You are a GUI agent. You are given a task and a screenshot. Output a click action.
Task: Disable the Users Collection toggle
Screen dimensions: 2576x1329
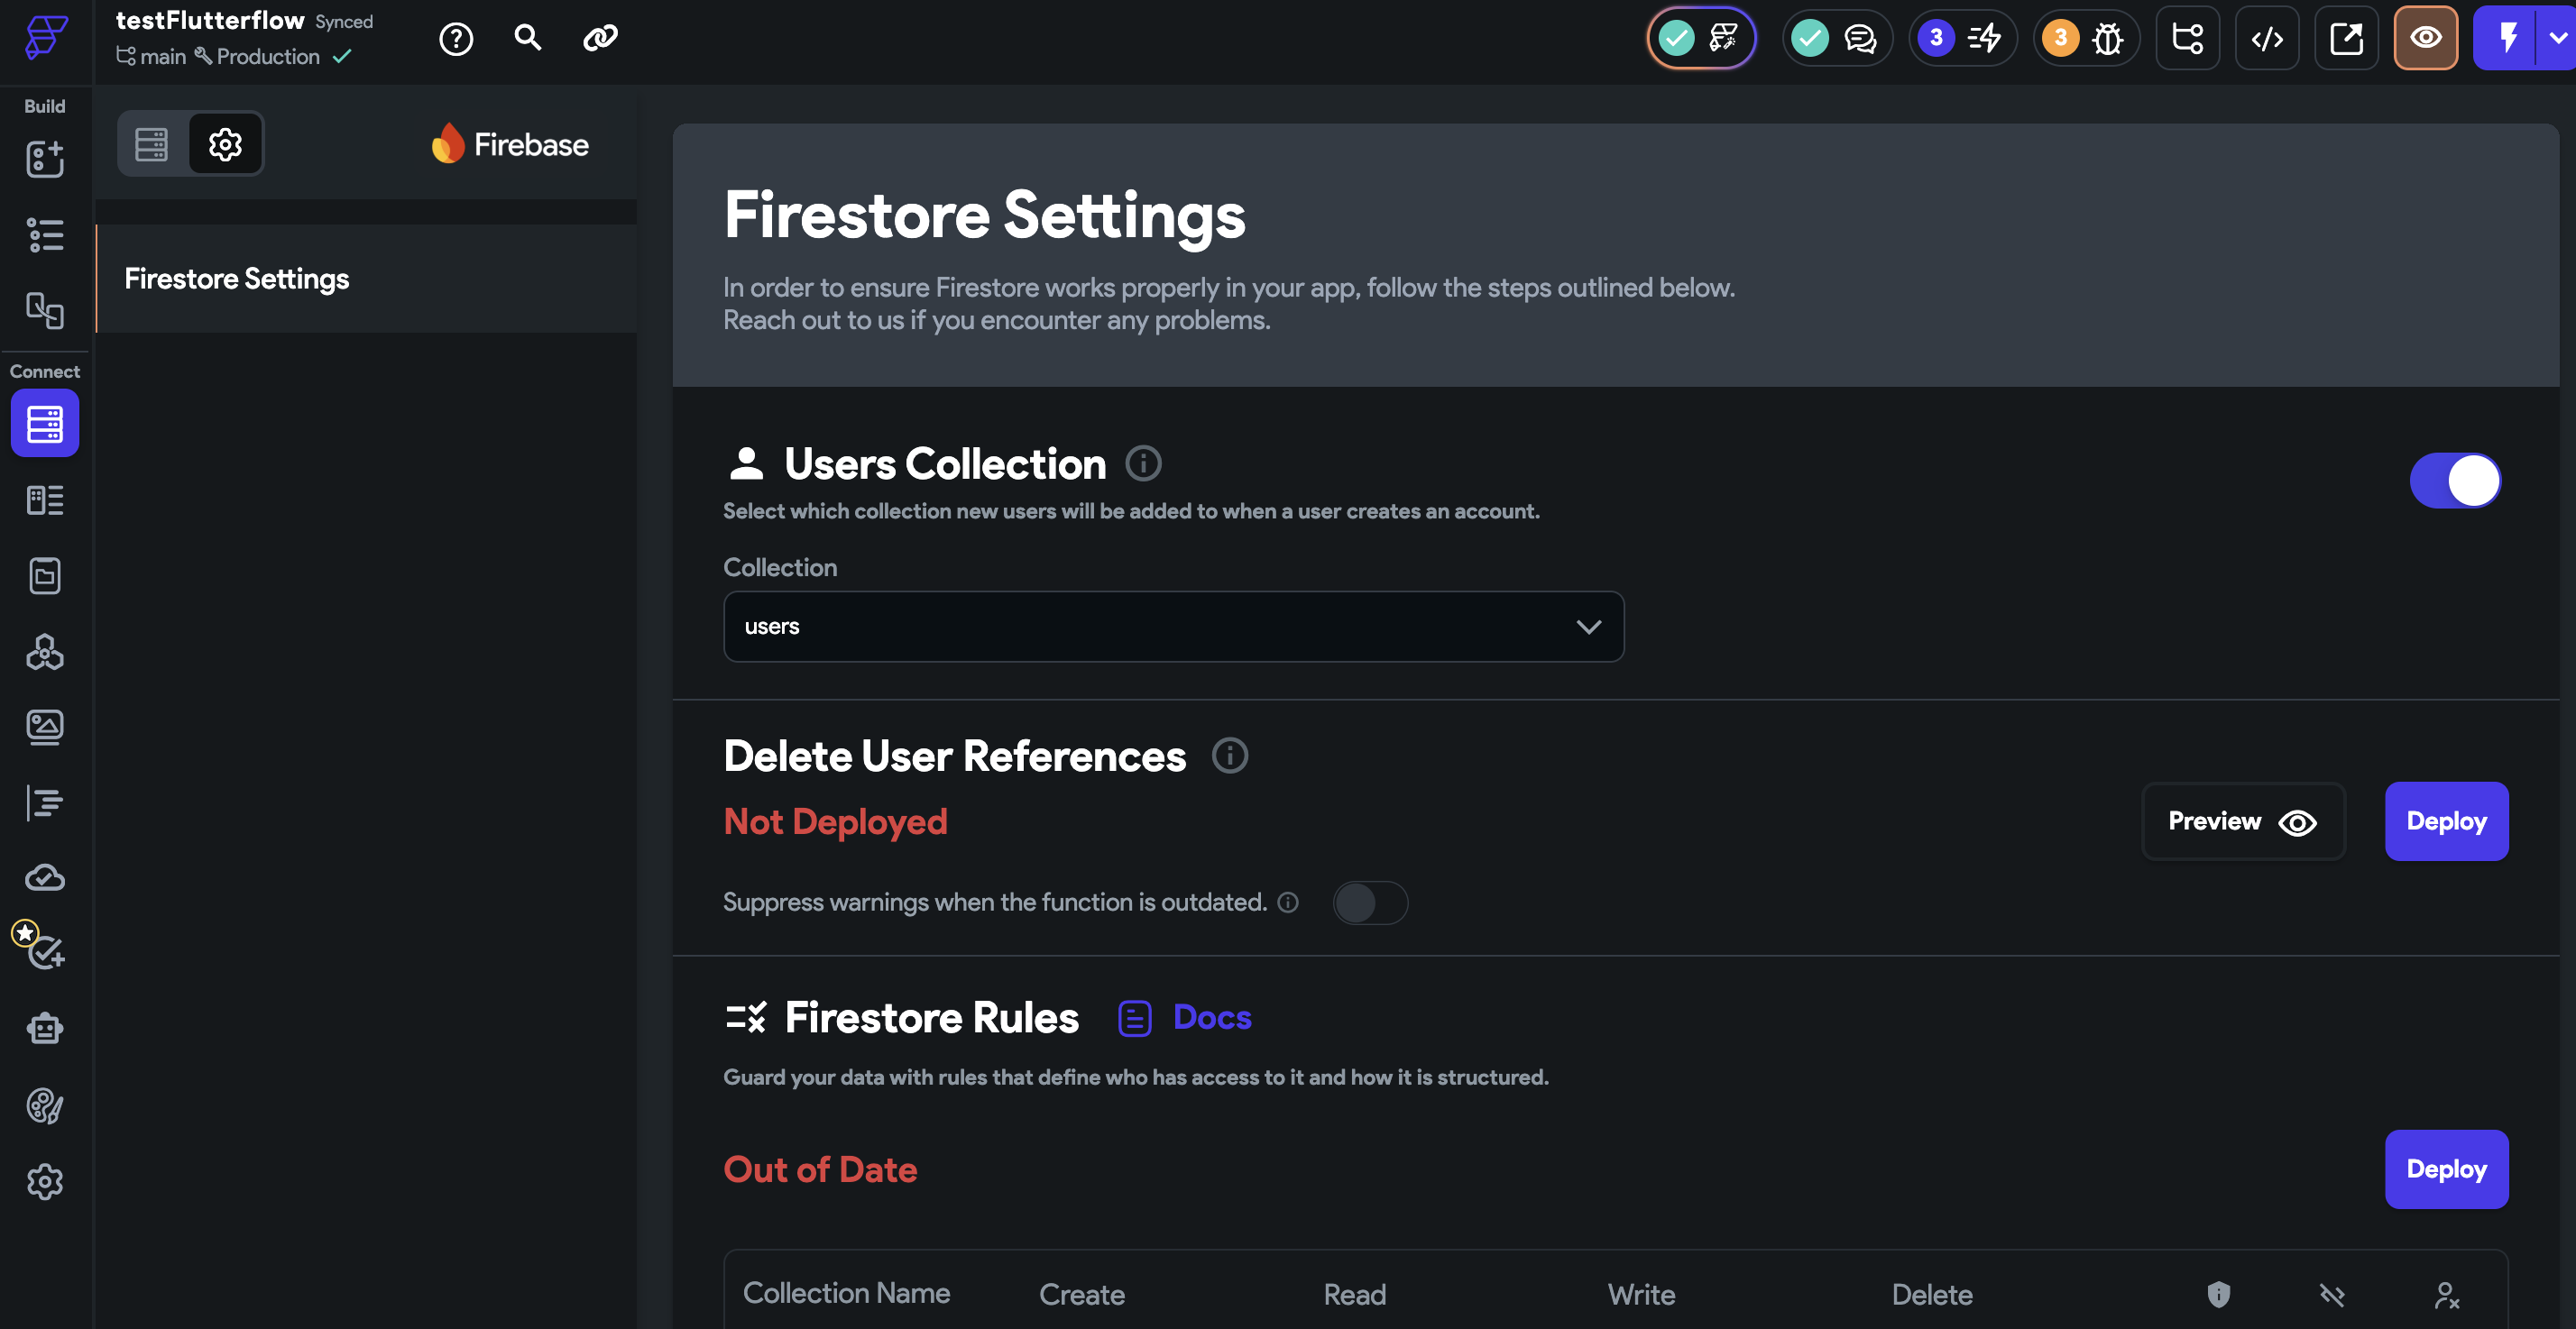tap(2455, 481)
